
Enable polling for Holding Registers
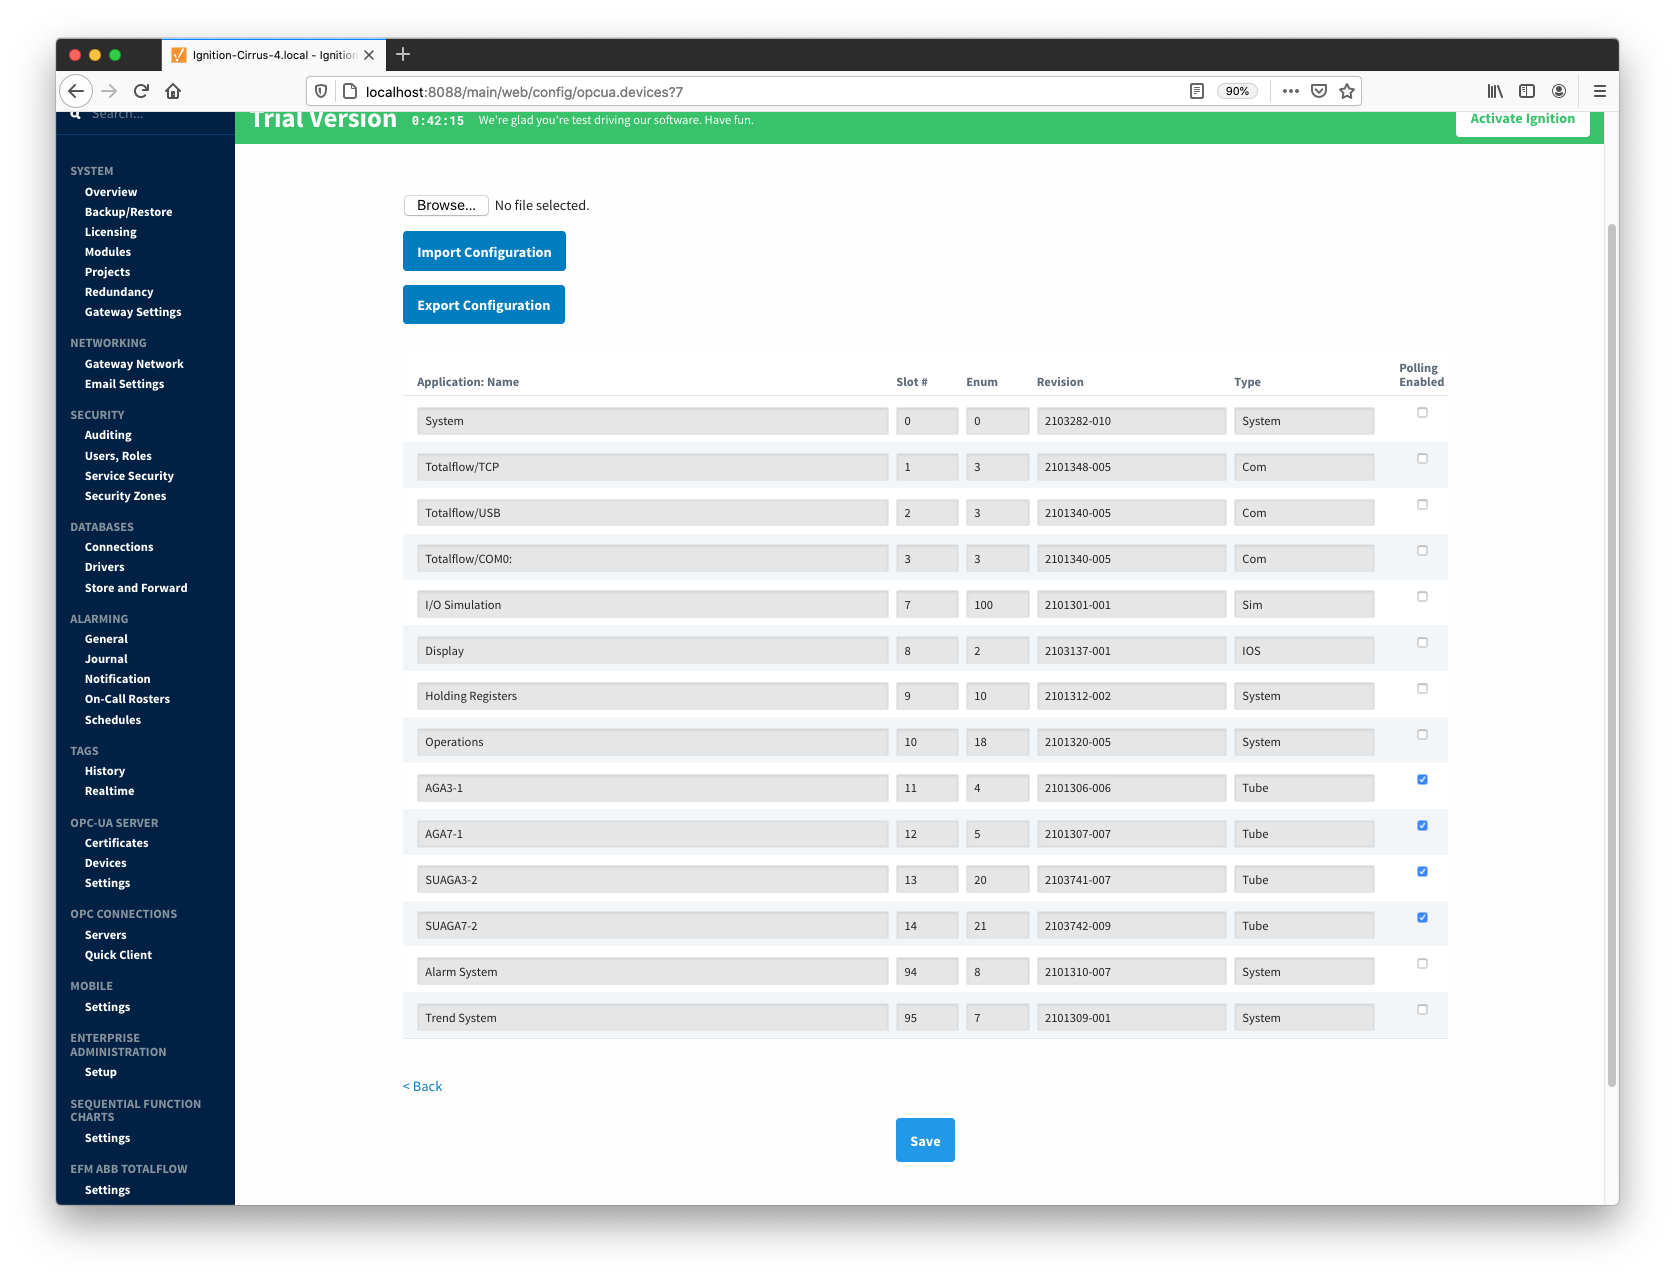[1422, 689]
